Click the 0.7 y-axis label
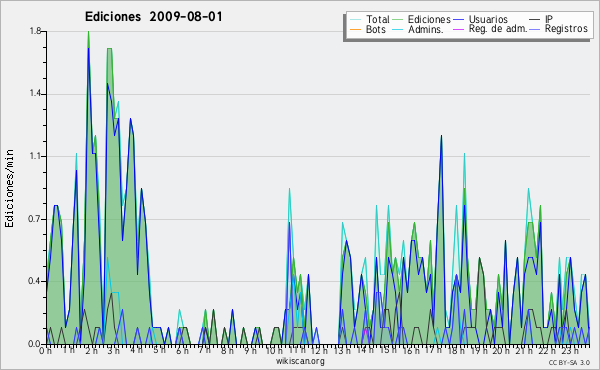Screen dimensions: 600x370 (x=35, y=219)
